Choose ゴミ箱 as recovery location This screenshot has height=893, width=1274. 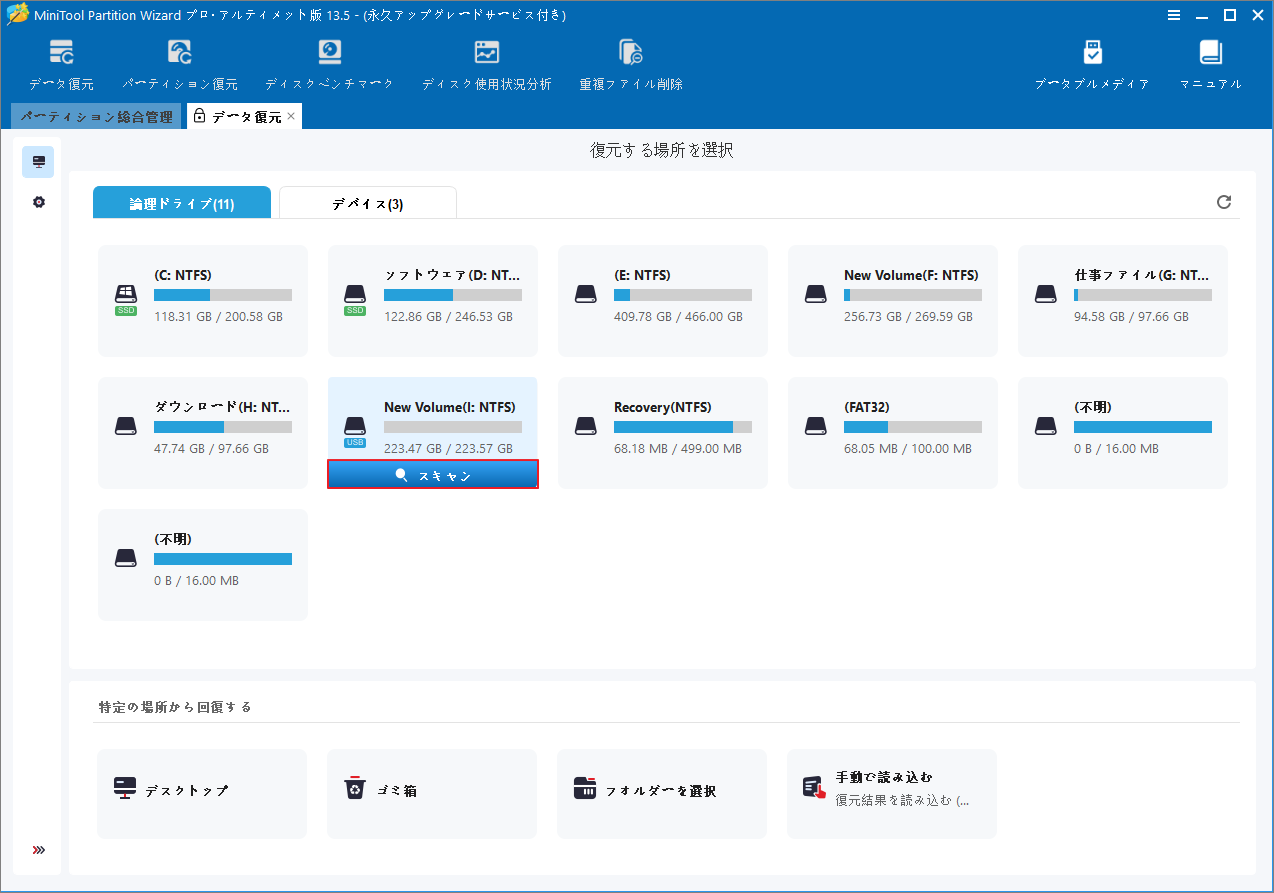432,793
